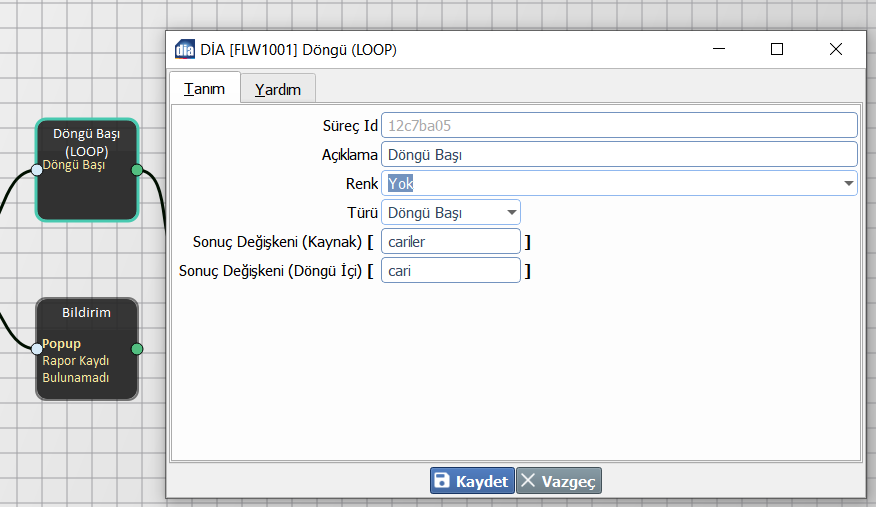The width and height of the screenshot is (876, 507).
Task: Click the green output port of Bildirim node
Action: point(137,349)
